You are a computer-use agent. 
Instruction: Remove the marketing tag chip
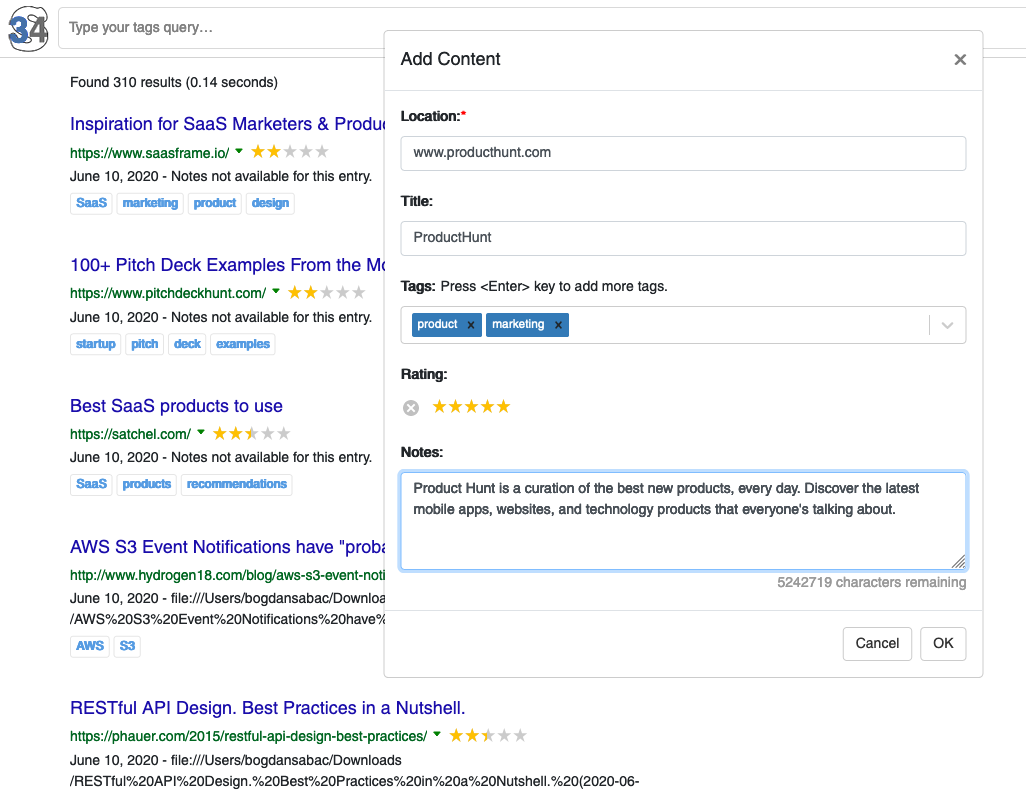coord(558,325)
